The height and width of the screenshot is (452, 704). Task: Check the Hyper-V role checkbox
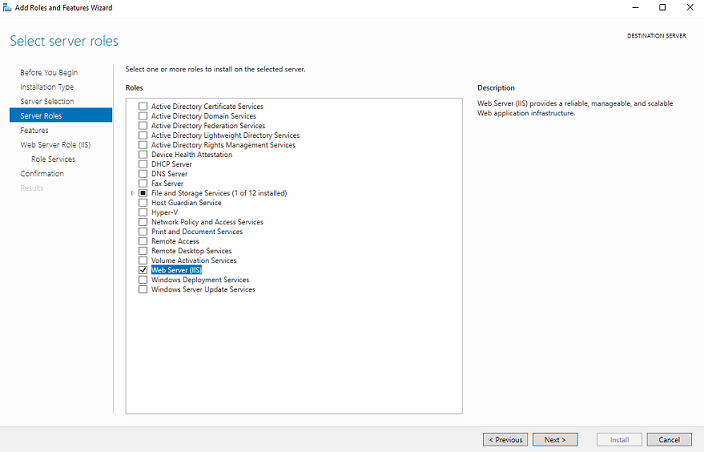[143, 212]
